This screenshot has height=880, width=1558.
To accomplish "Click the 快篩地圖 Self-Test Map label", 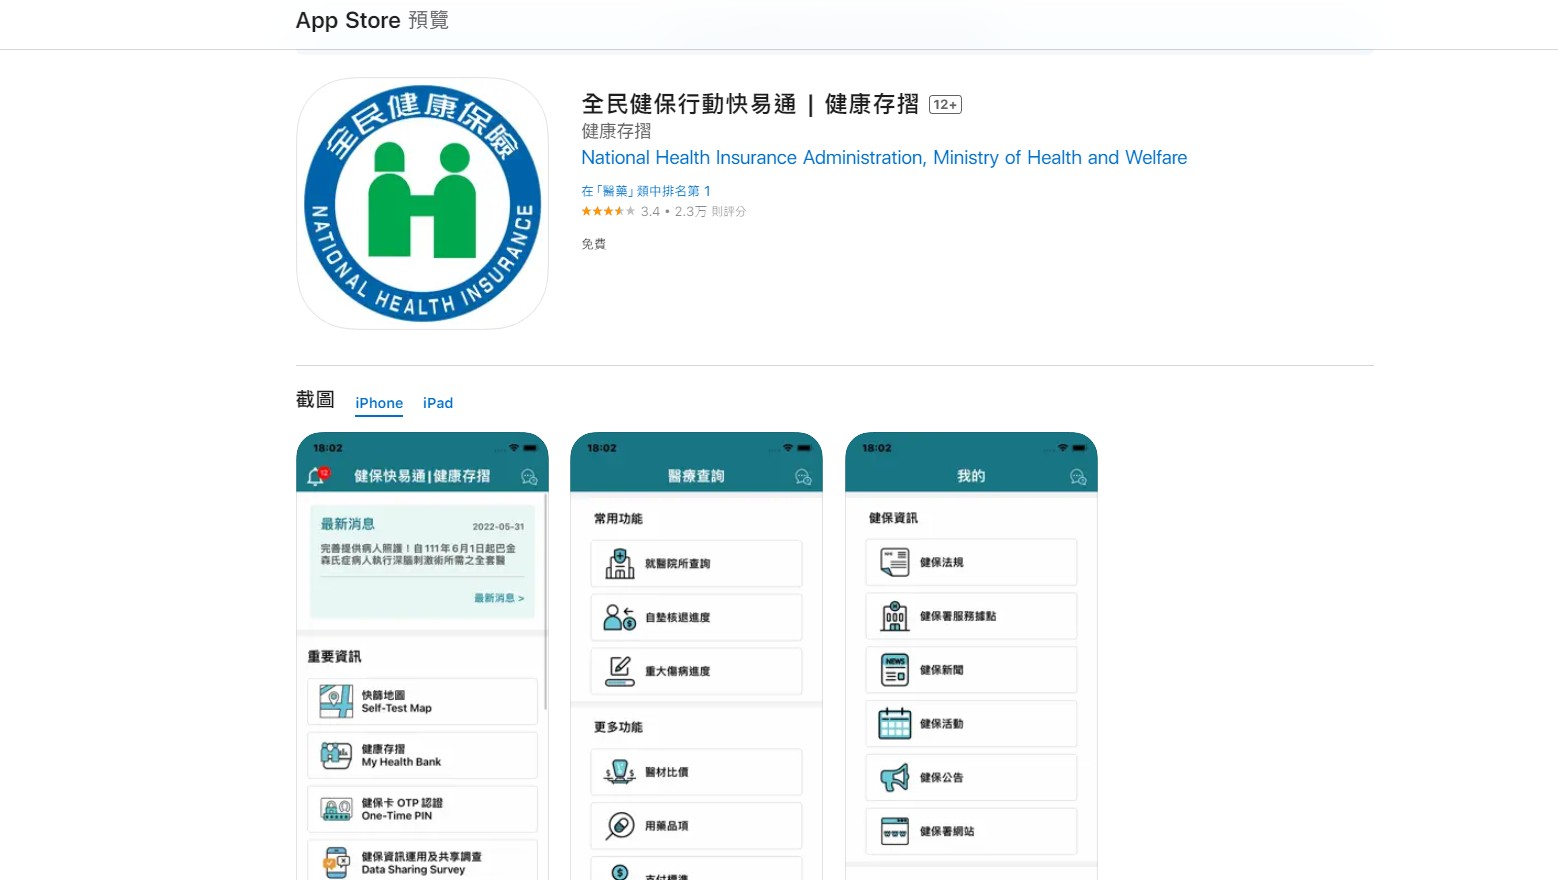I will [396, 702].
